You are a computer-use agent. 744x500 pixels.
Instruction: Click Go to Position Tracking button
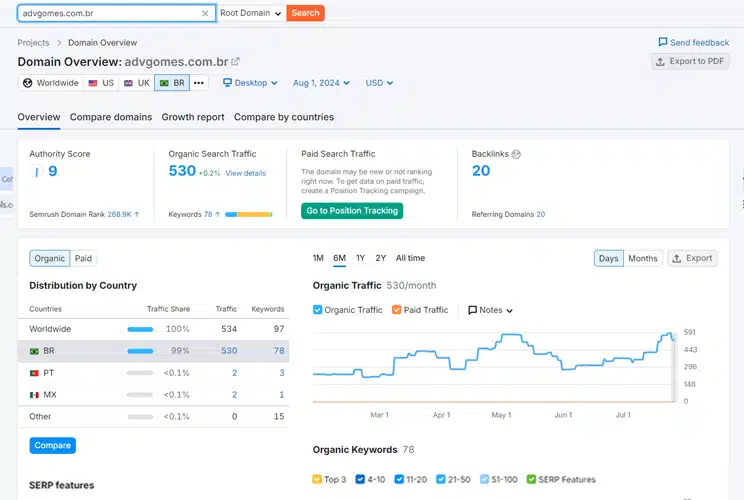(352, 211)
